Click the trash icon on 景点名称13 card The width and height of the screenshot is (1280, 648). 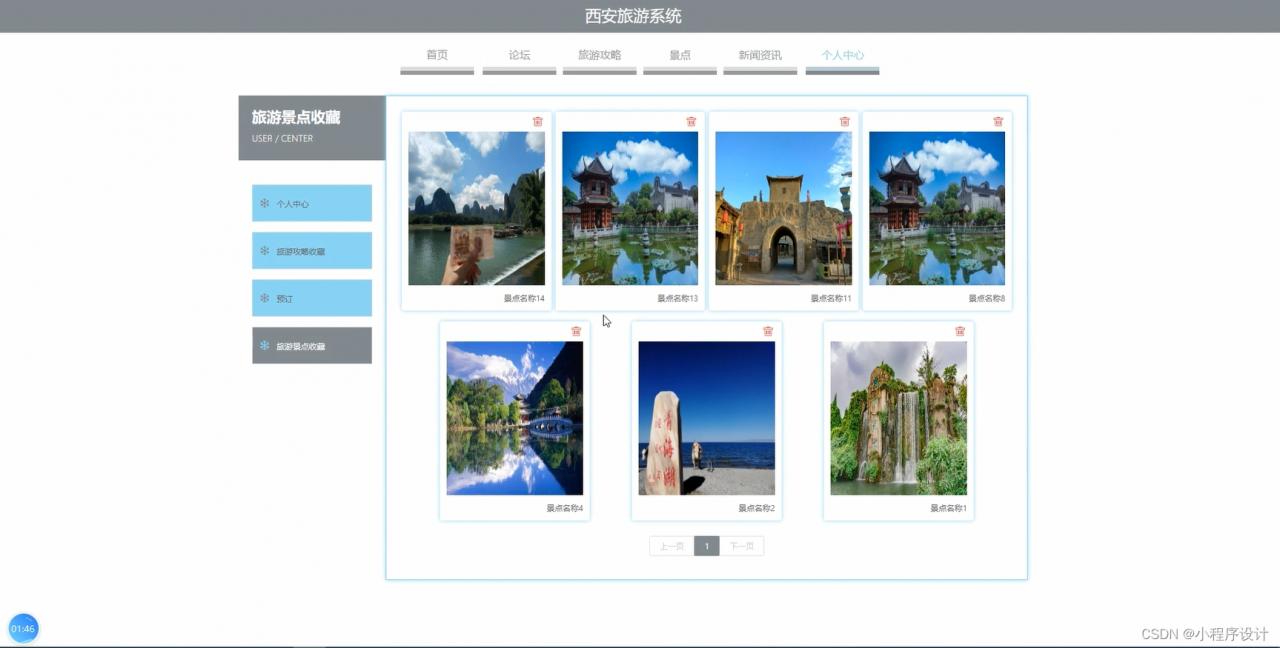coord(690,121)
